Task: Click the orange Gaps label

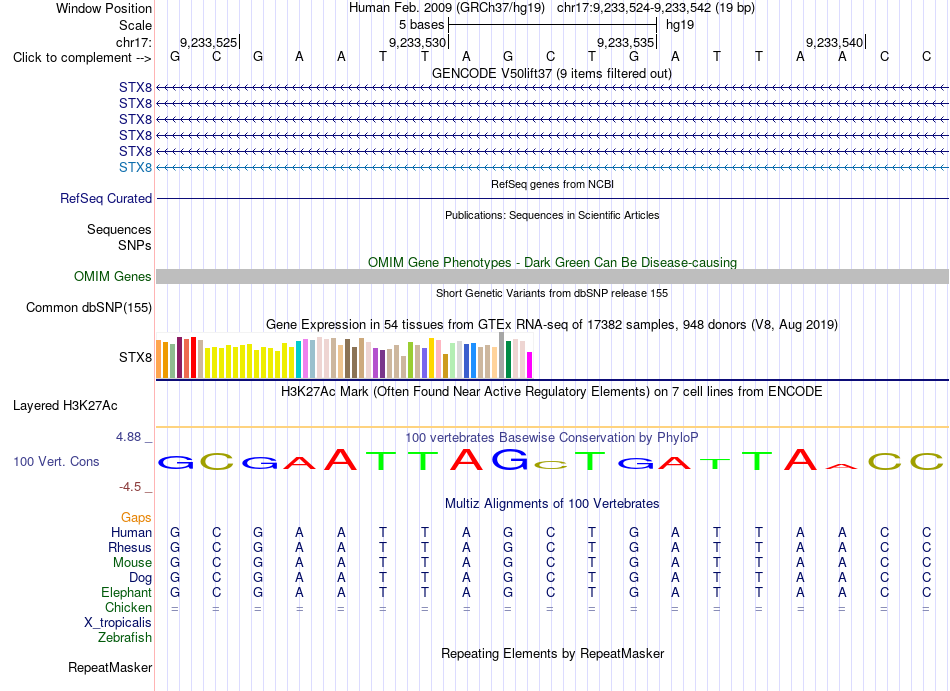Action: pyautogui.click(x=136, y=517)
